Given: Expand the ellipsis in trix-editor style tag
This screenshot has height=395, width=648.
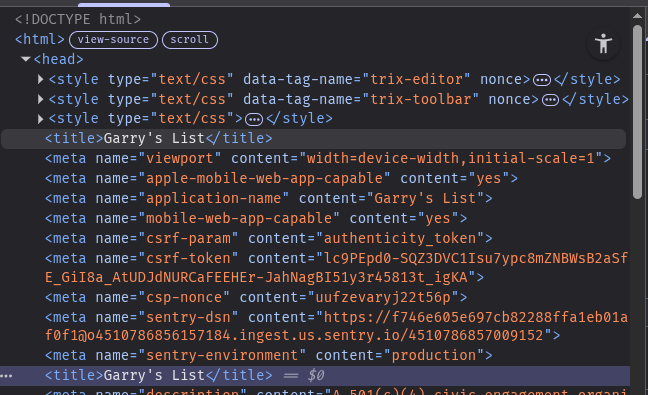Looking at the screenshot, I should [x=542, y=80].
